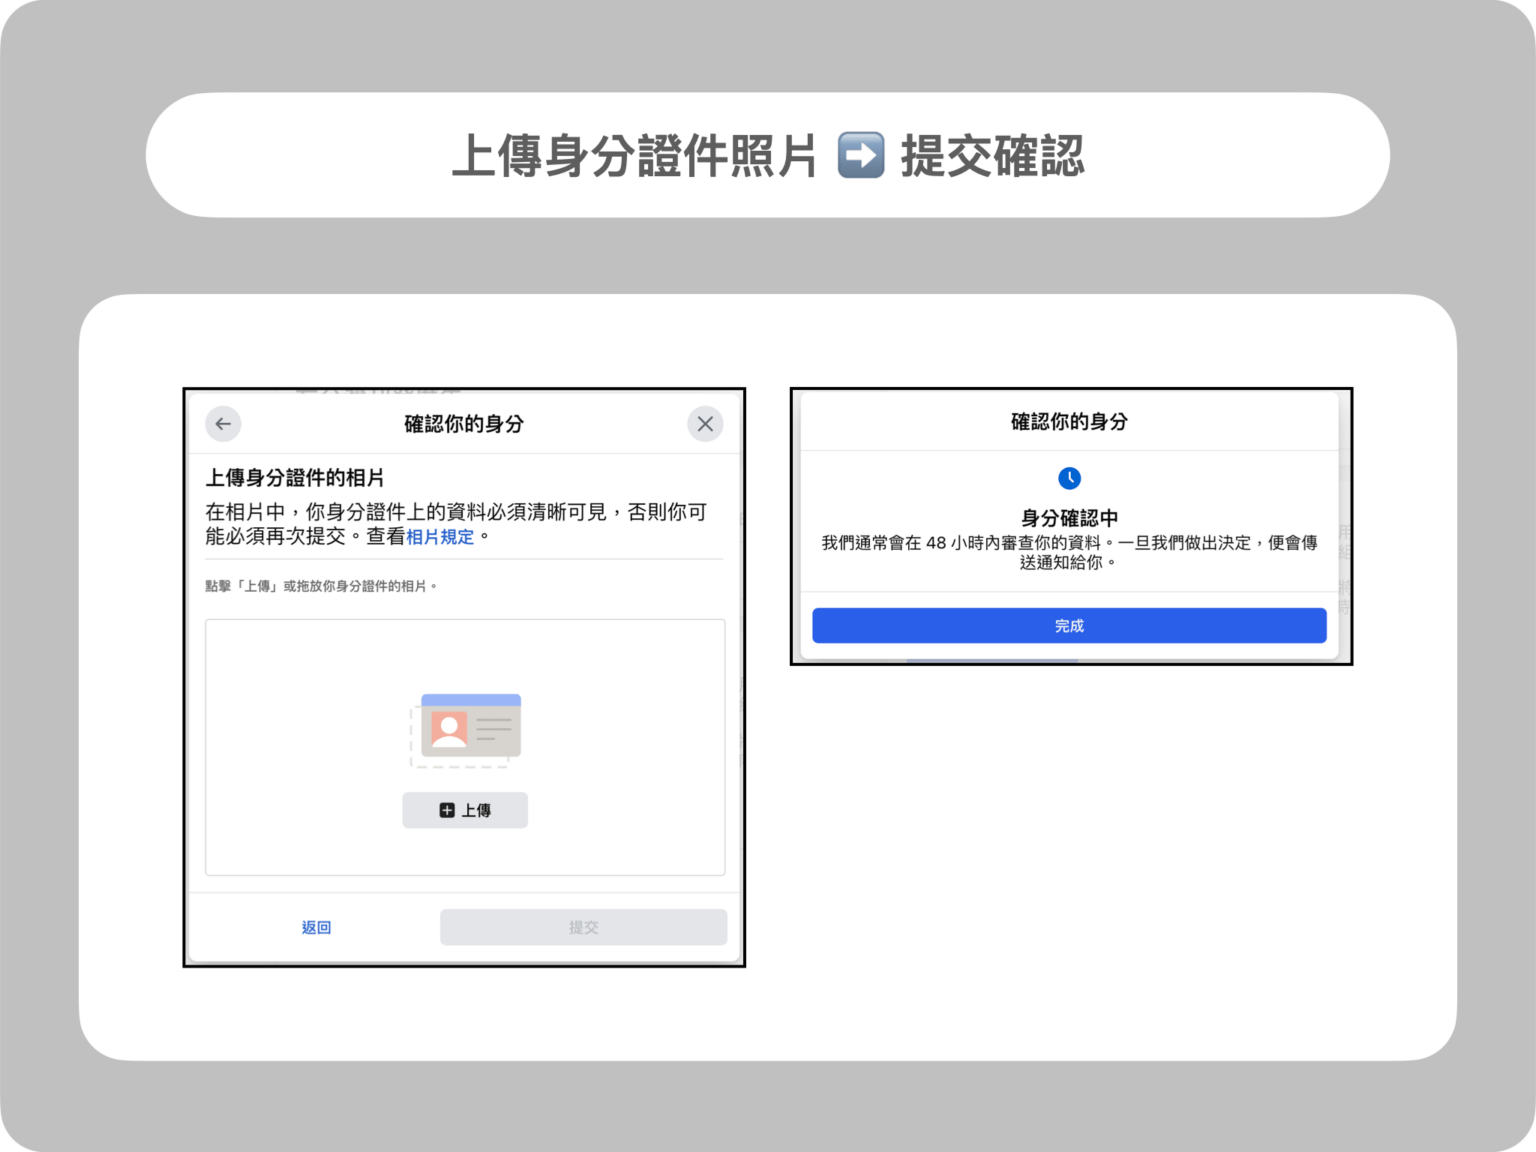Click the 返回 link to go back
The height and width of the screenshot is (1152, 1536).
point(315,927)
